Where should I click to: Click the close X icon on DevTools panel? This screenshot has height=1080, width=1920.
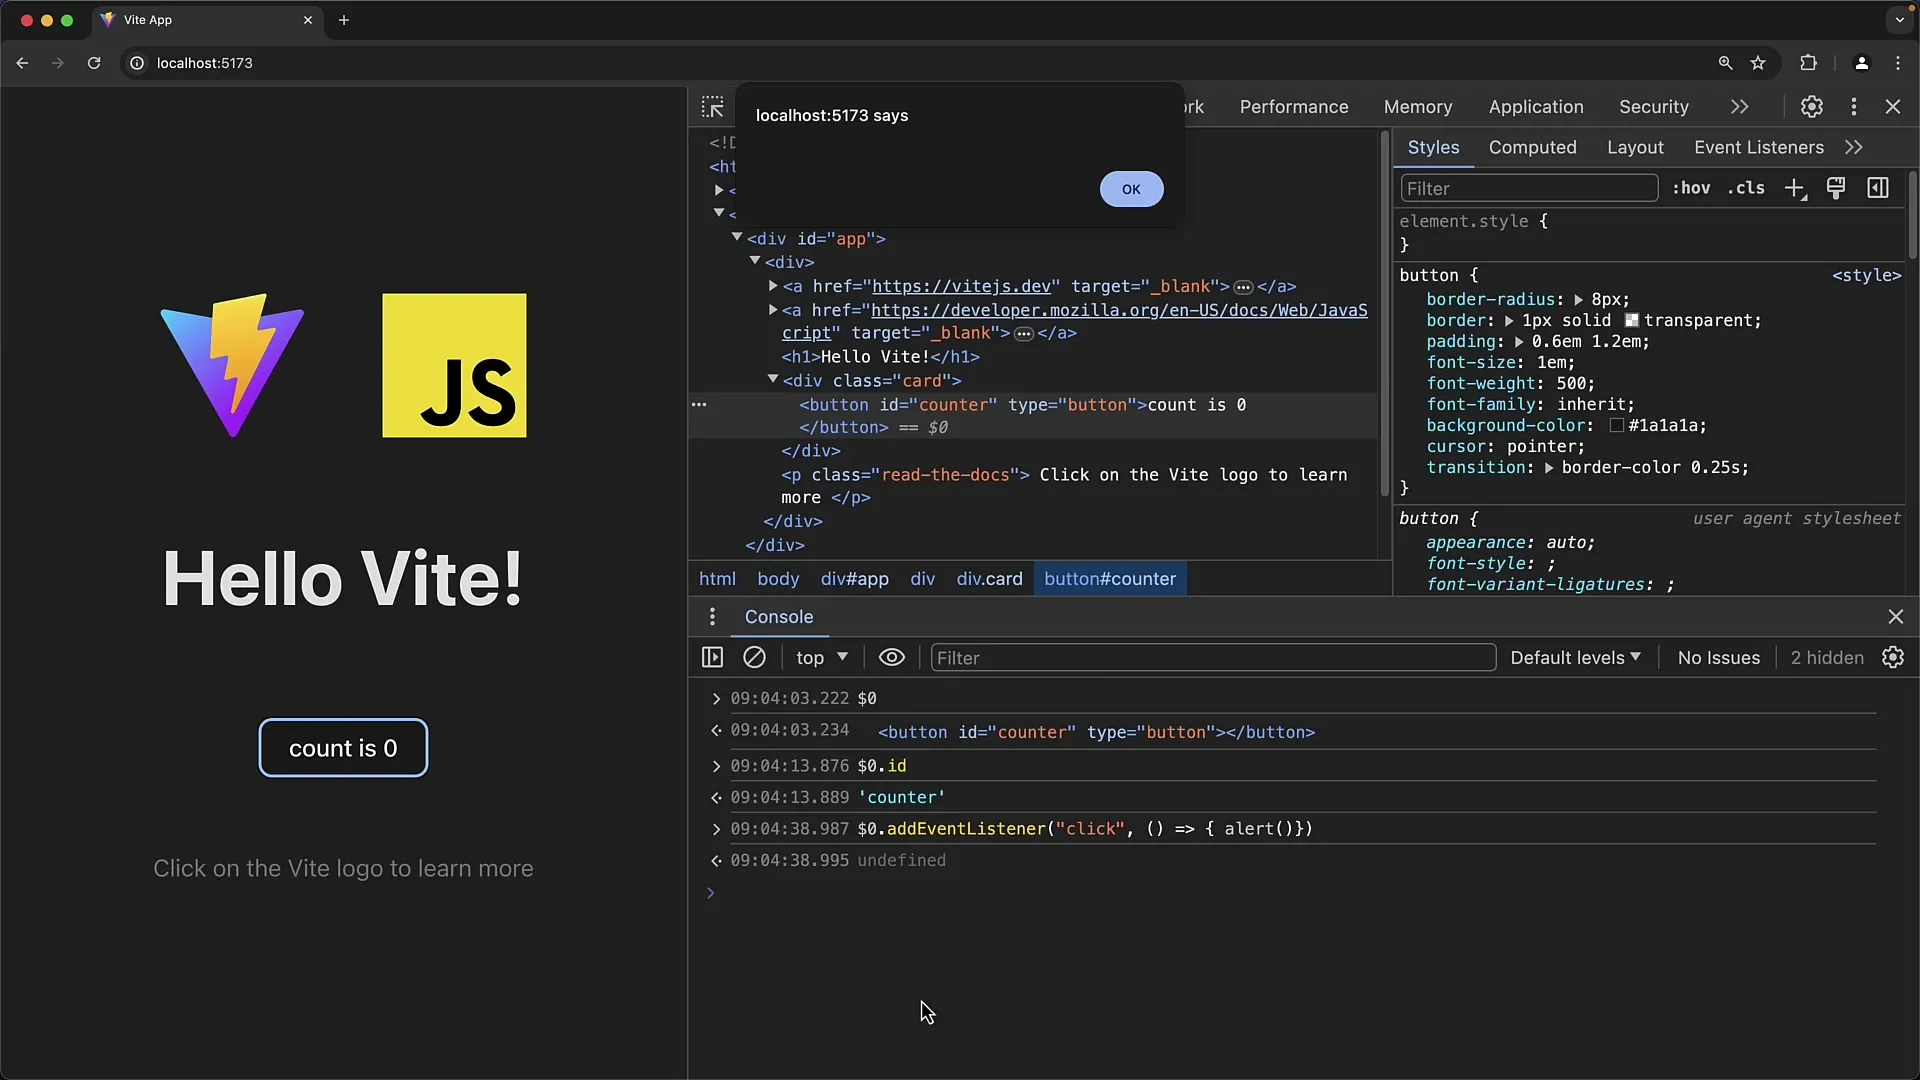coord(1894,107)
